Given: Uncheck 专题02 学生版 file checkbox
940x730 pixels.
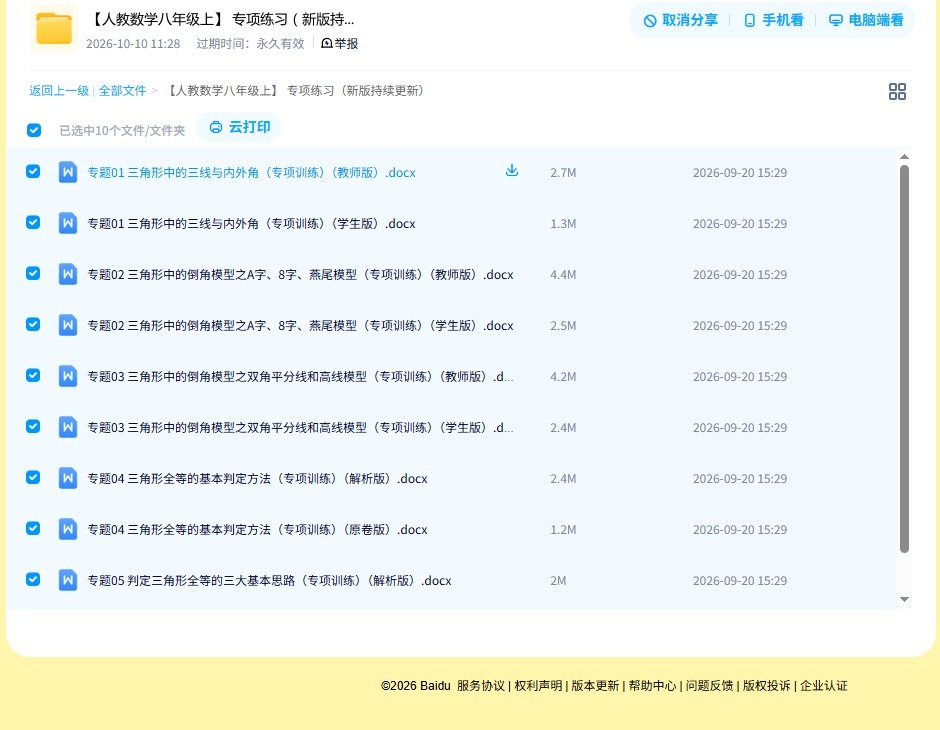Looking at the screenshot, I should 33,324.
